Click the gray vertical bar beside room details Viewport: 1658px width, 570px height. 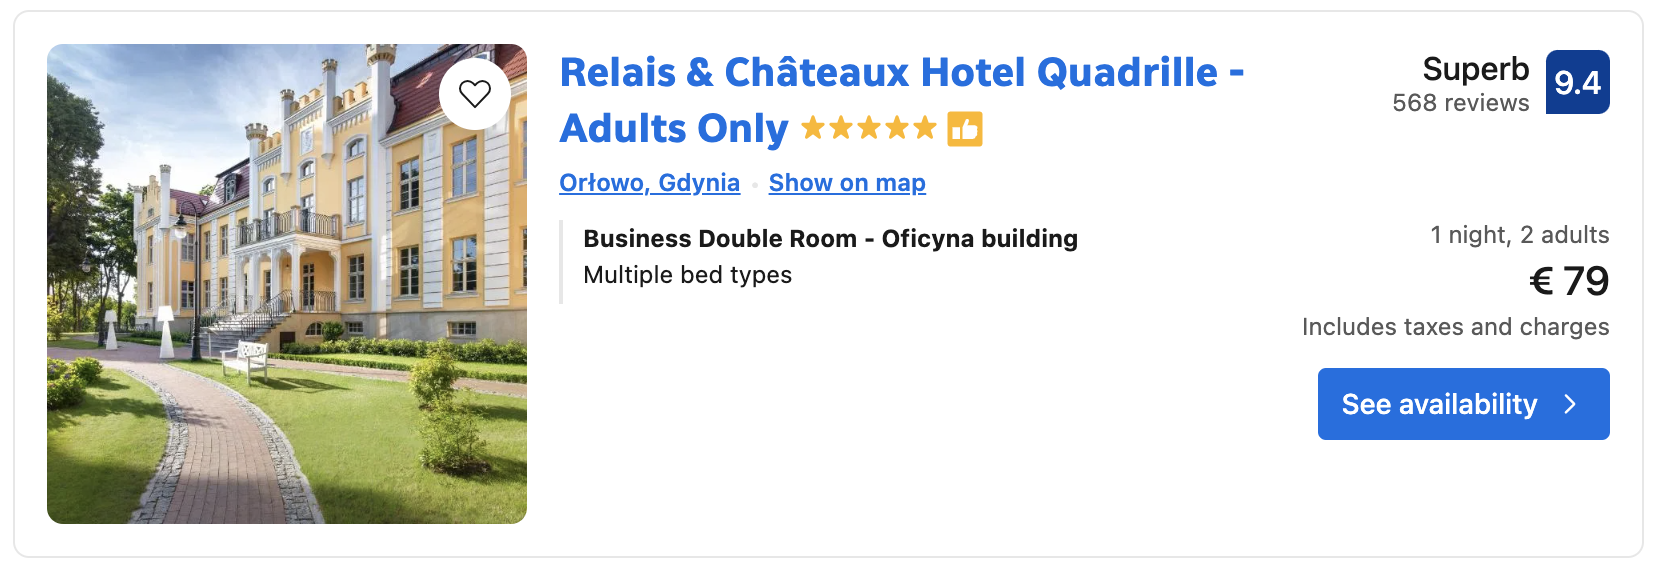click(561, 262)
